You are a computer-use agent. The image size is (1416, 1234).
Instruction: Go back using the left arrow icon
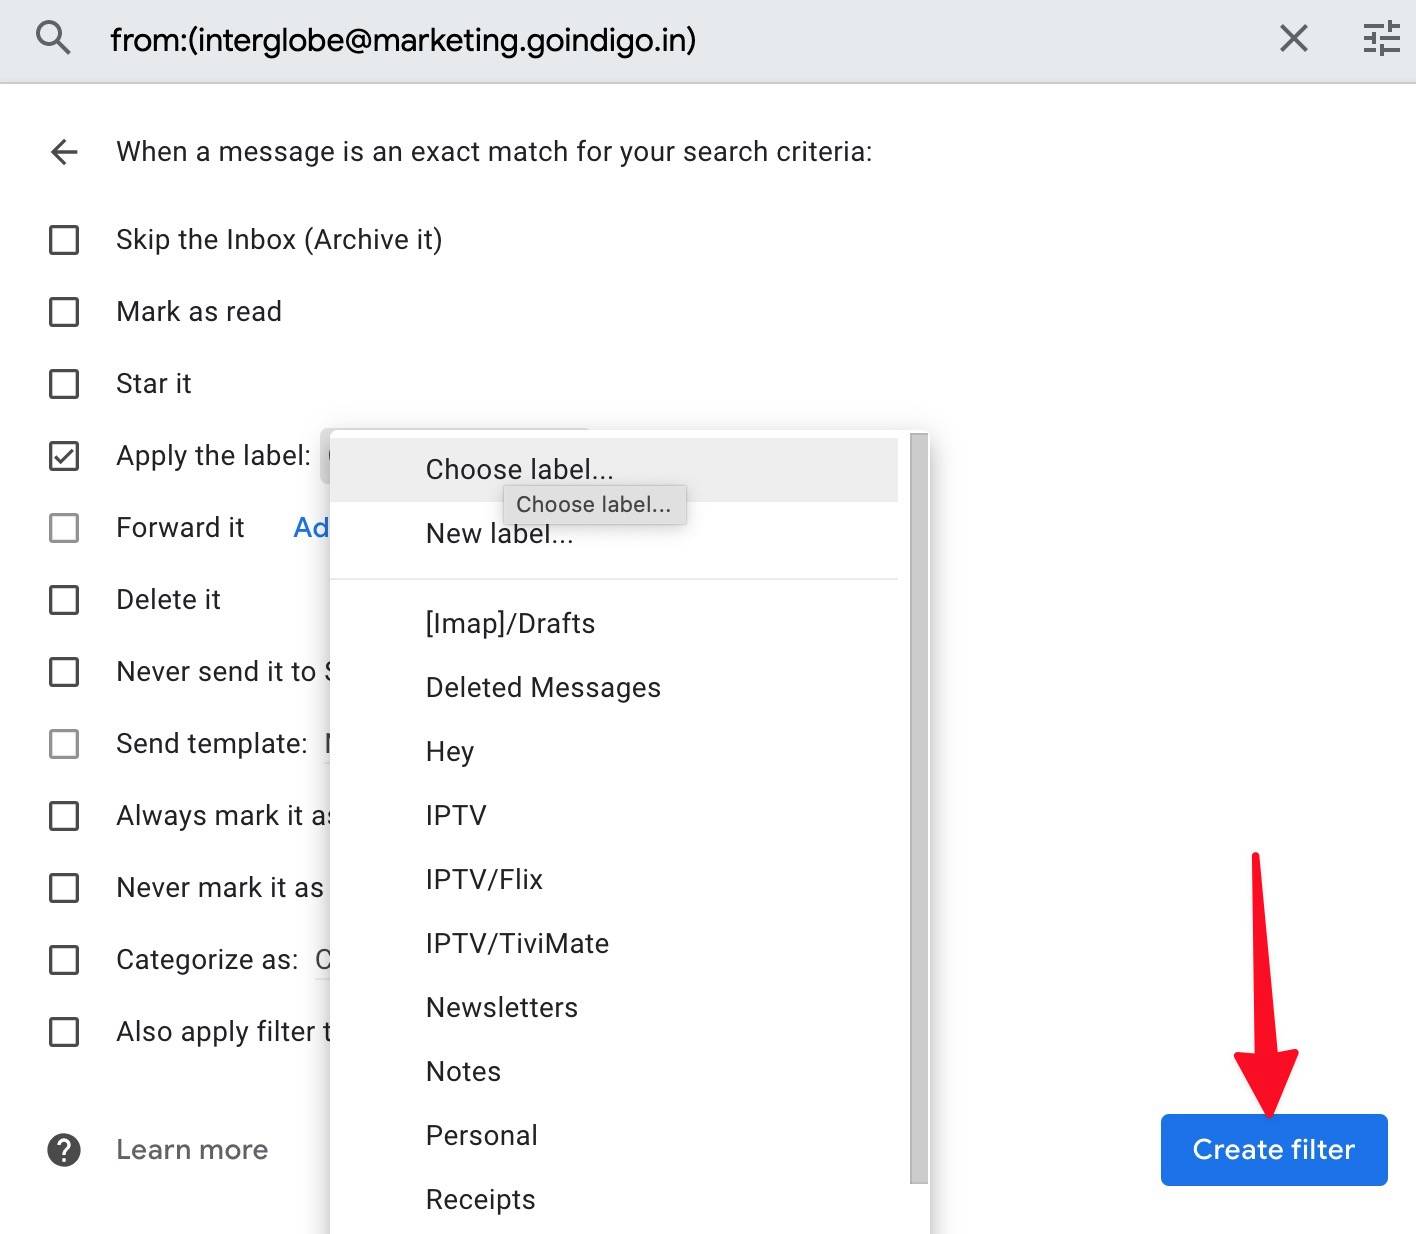64,152
